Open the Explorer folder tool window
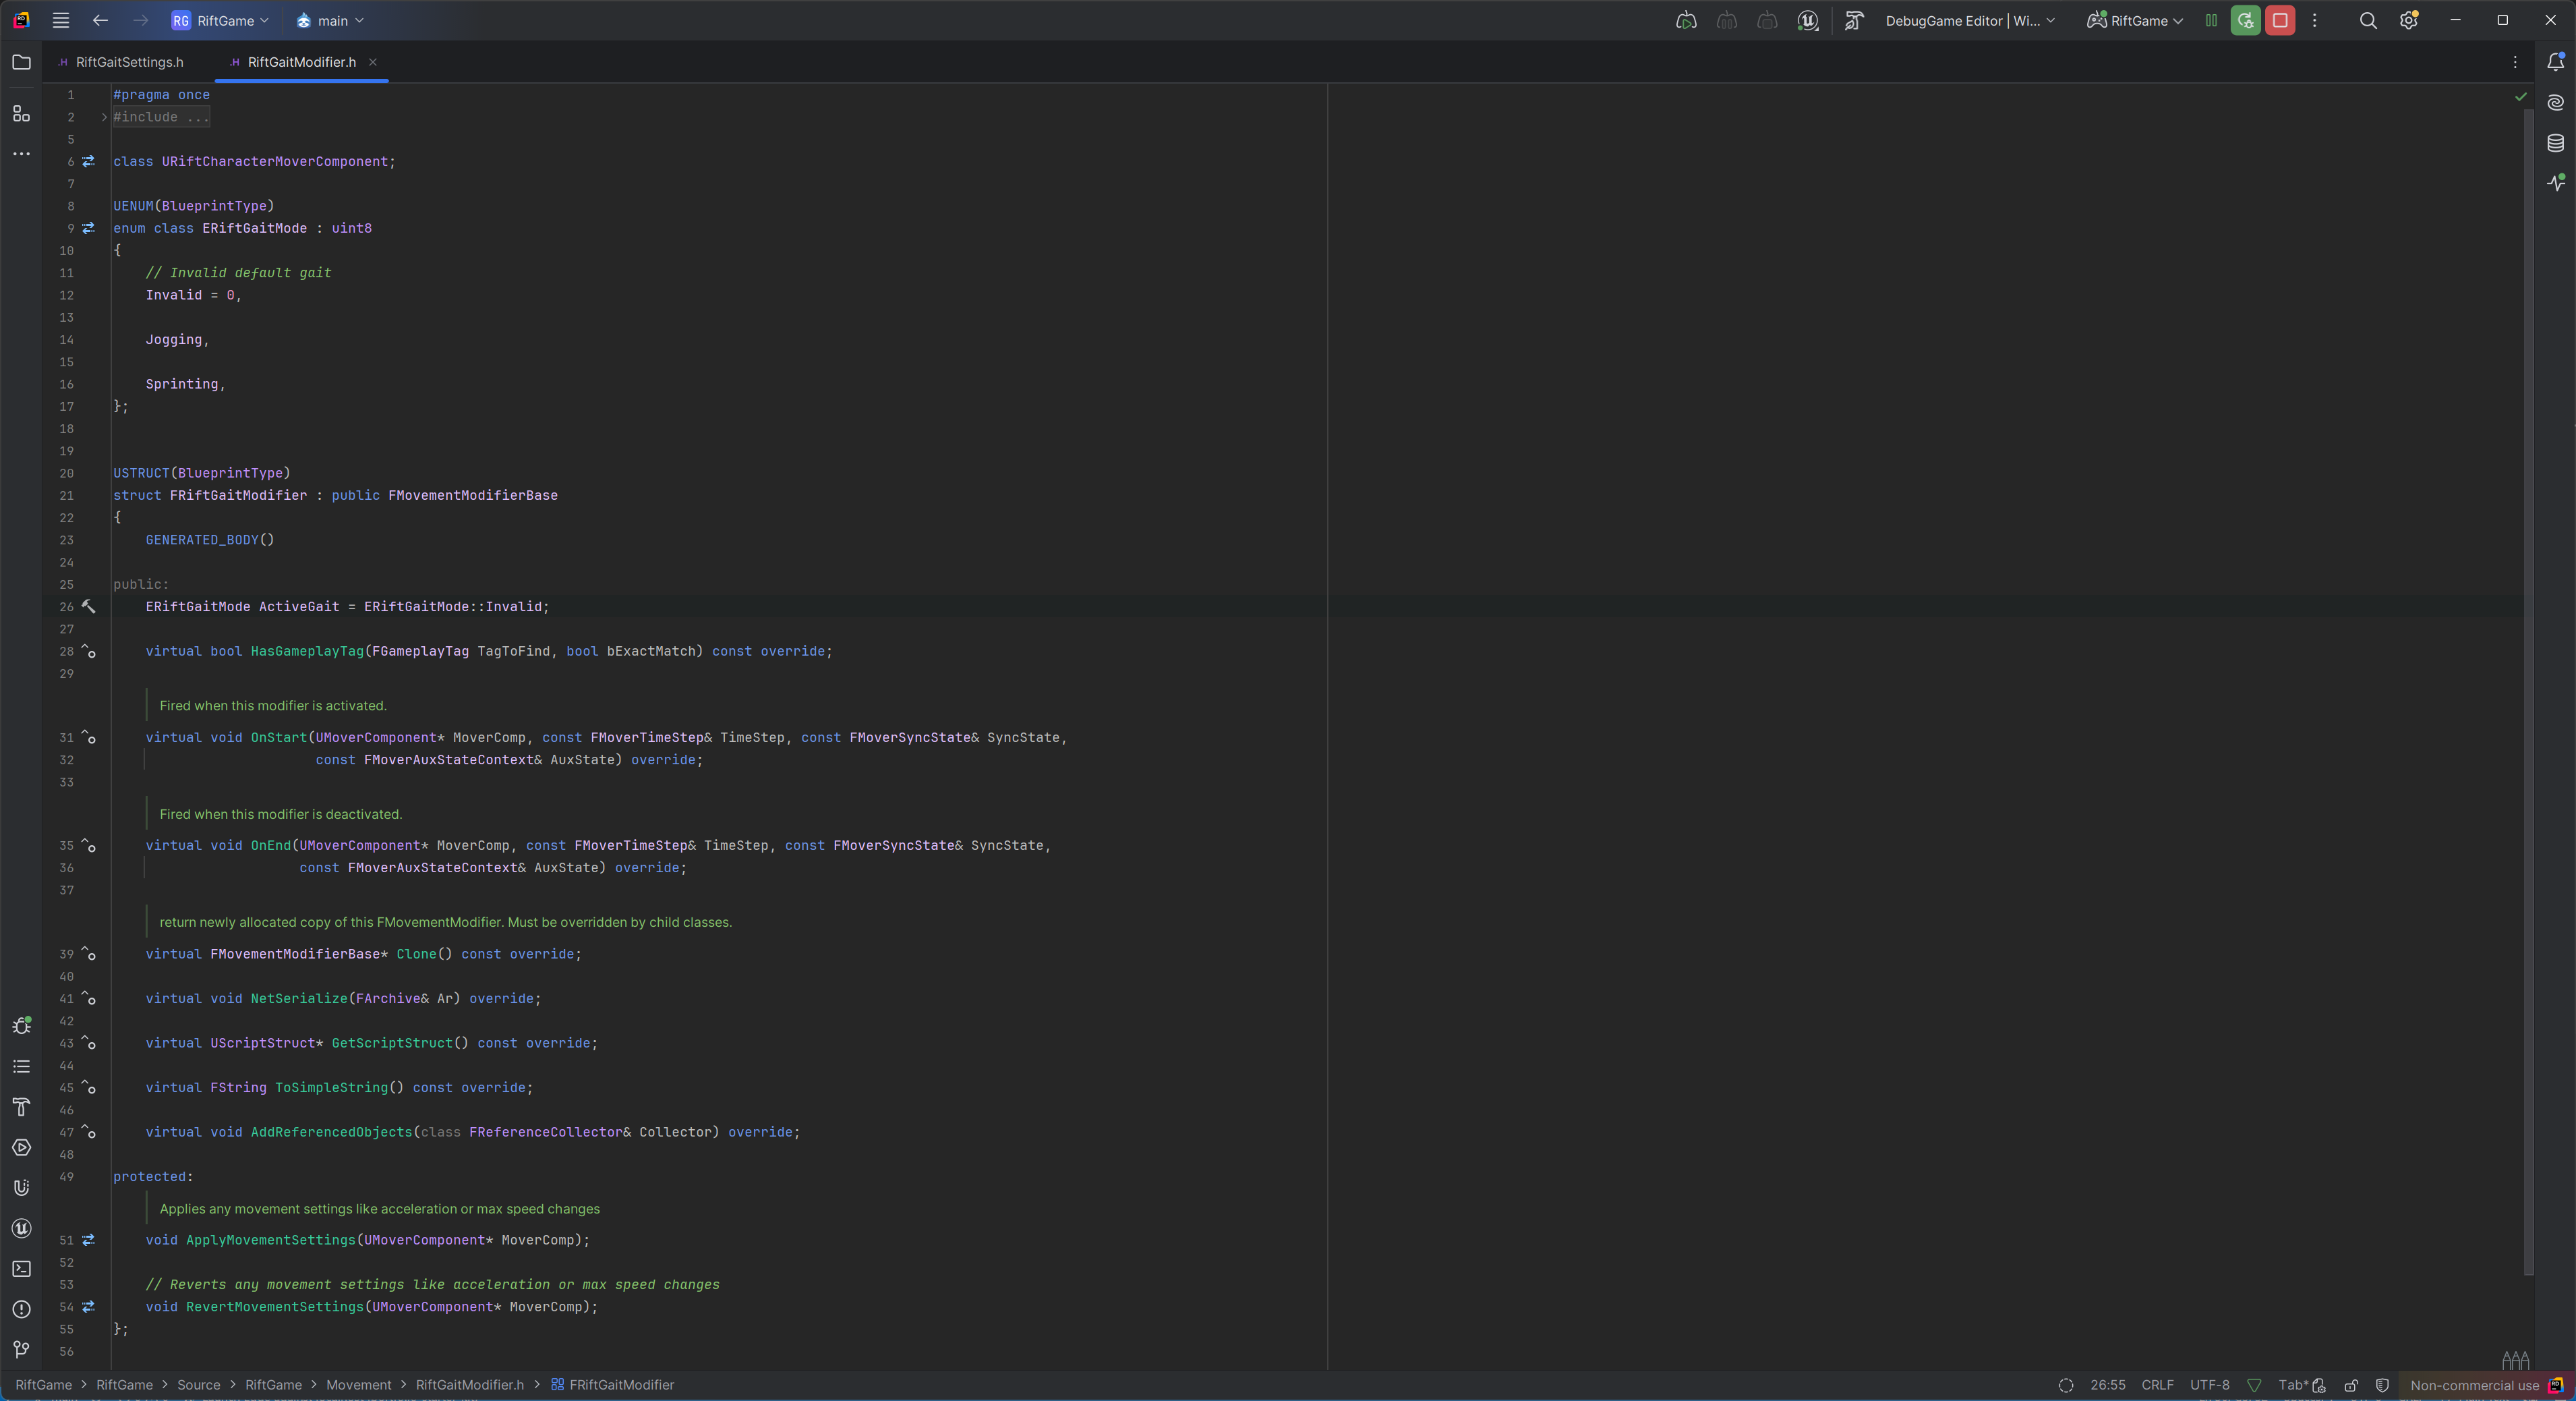The width and height of the screenshot is (2576, 1401). coord(21,62)
